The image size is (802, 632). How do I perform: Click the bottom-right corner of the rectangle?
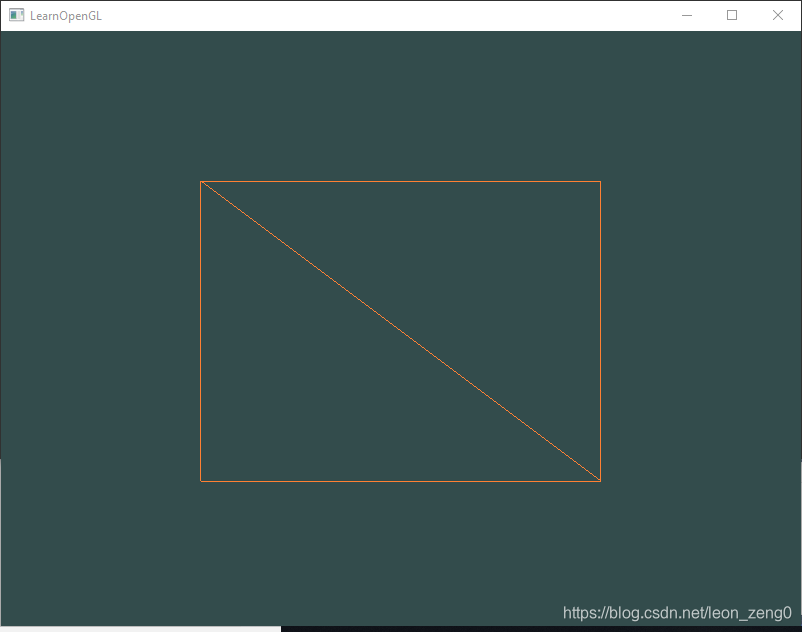(x=599, y=480)
